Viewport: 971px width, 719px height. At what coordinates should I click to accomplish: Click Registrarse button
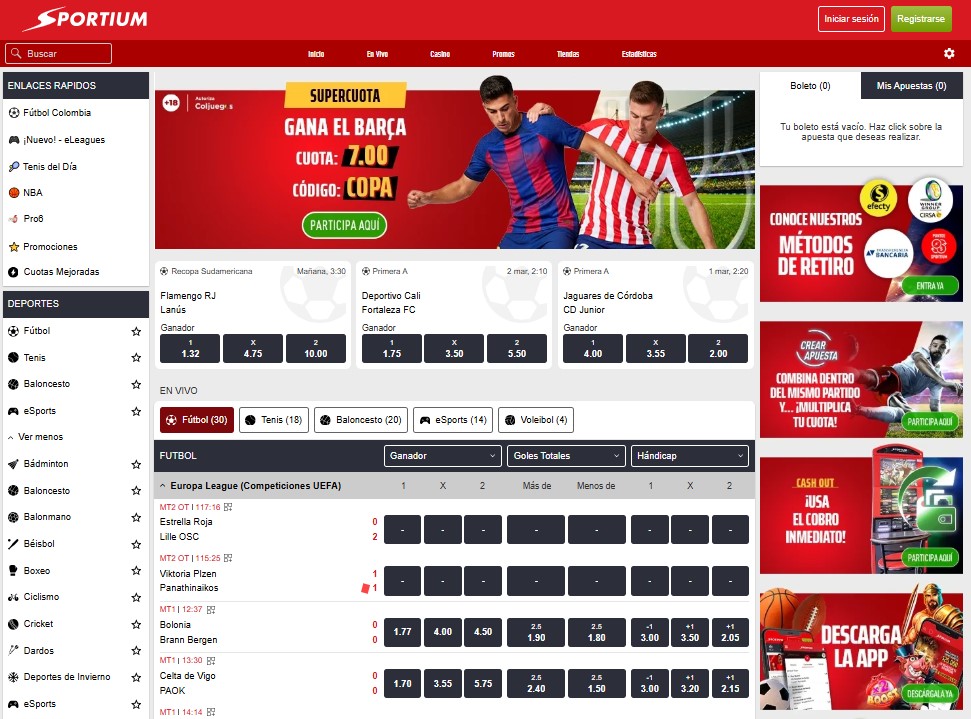[921, 19]
